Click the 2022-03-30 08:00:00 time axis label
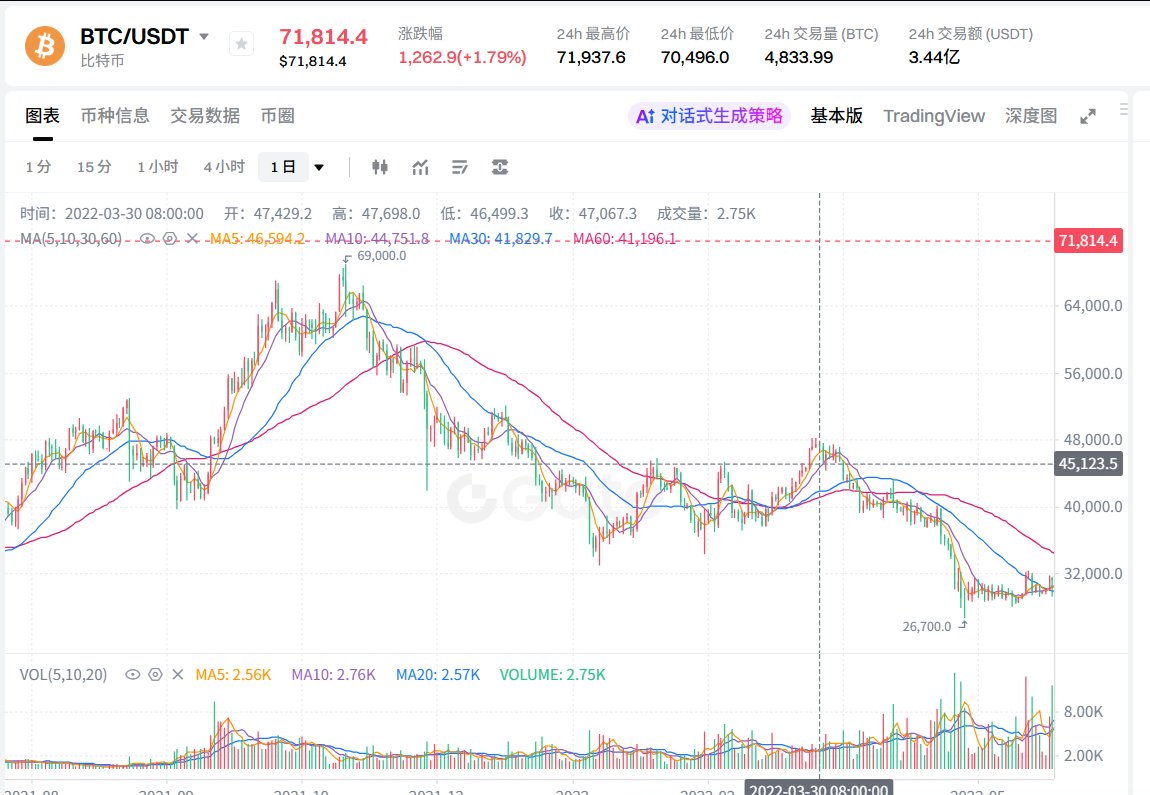 point(819,788)
